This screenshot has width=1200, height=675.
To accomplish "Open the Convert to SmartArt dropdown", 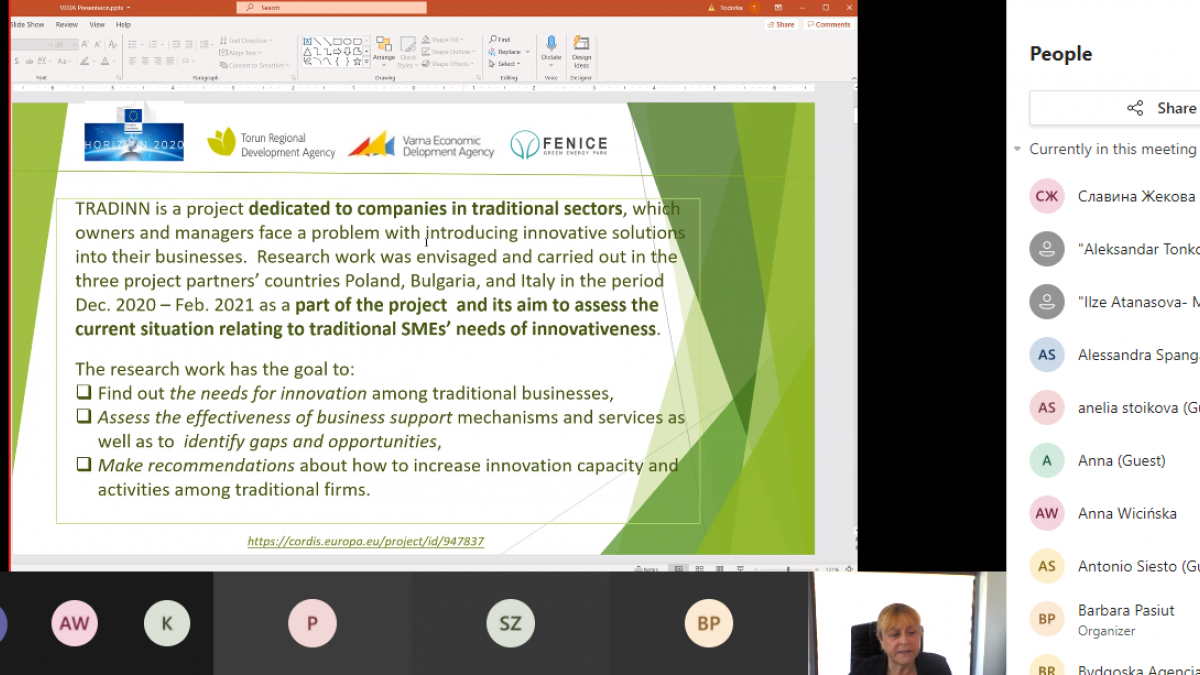I will pos(254,65).
